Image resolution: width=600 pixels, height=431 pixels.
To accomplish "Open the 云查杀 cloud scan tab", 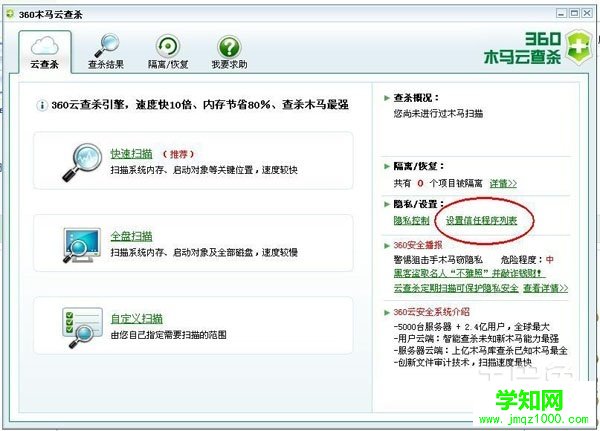I will (45, 52).
